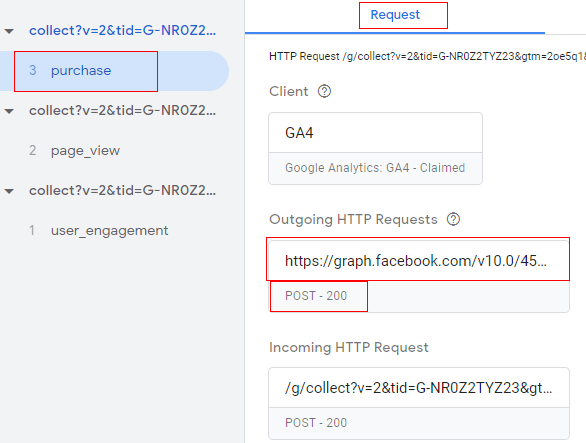Image resolution: width=586 pixels, height=443 pixels.
Task: Click Google Analytics: GA4 - Claimed text
Action: click(375, 168)
